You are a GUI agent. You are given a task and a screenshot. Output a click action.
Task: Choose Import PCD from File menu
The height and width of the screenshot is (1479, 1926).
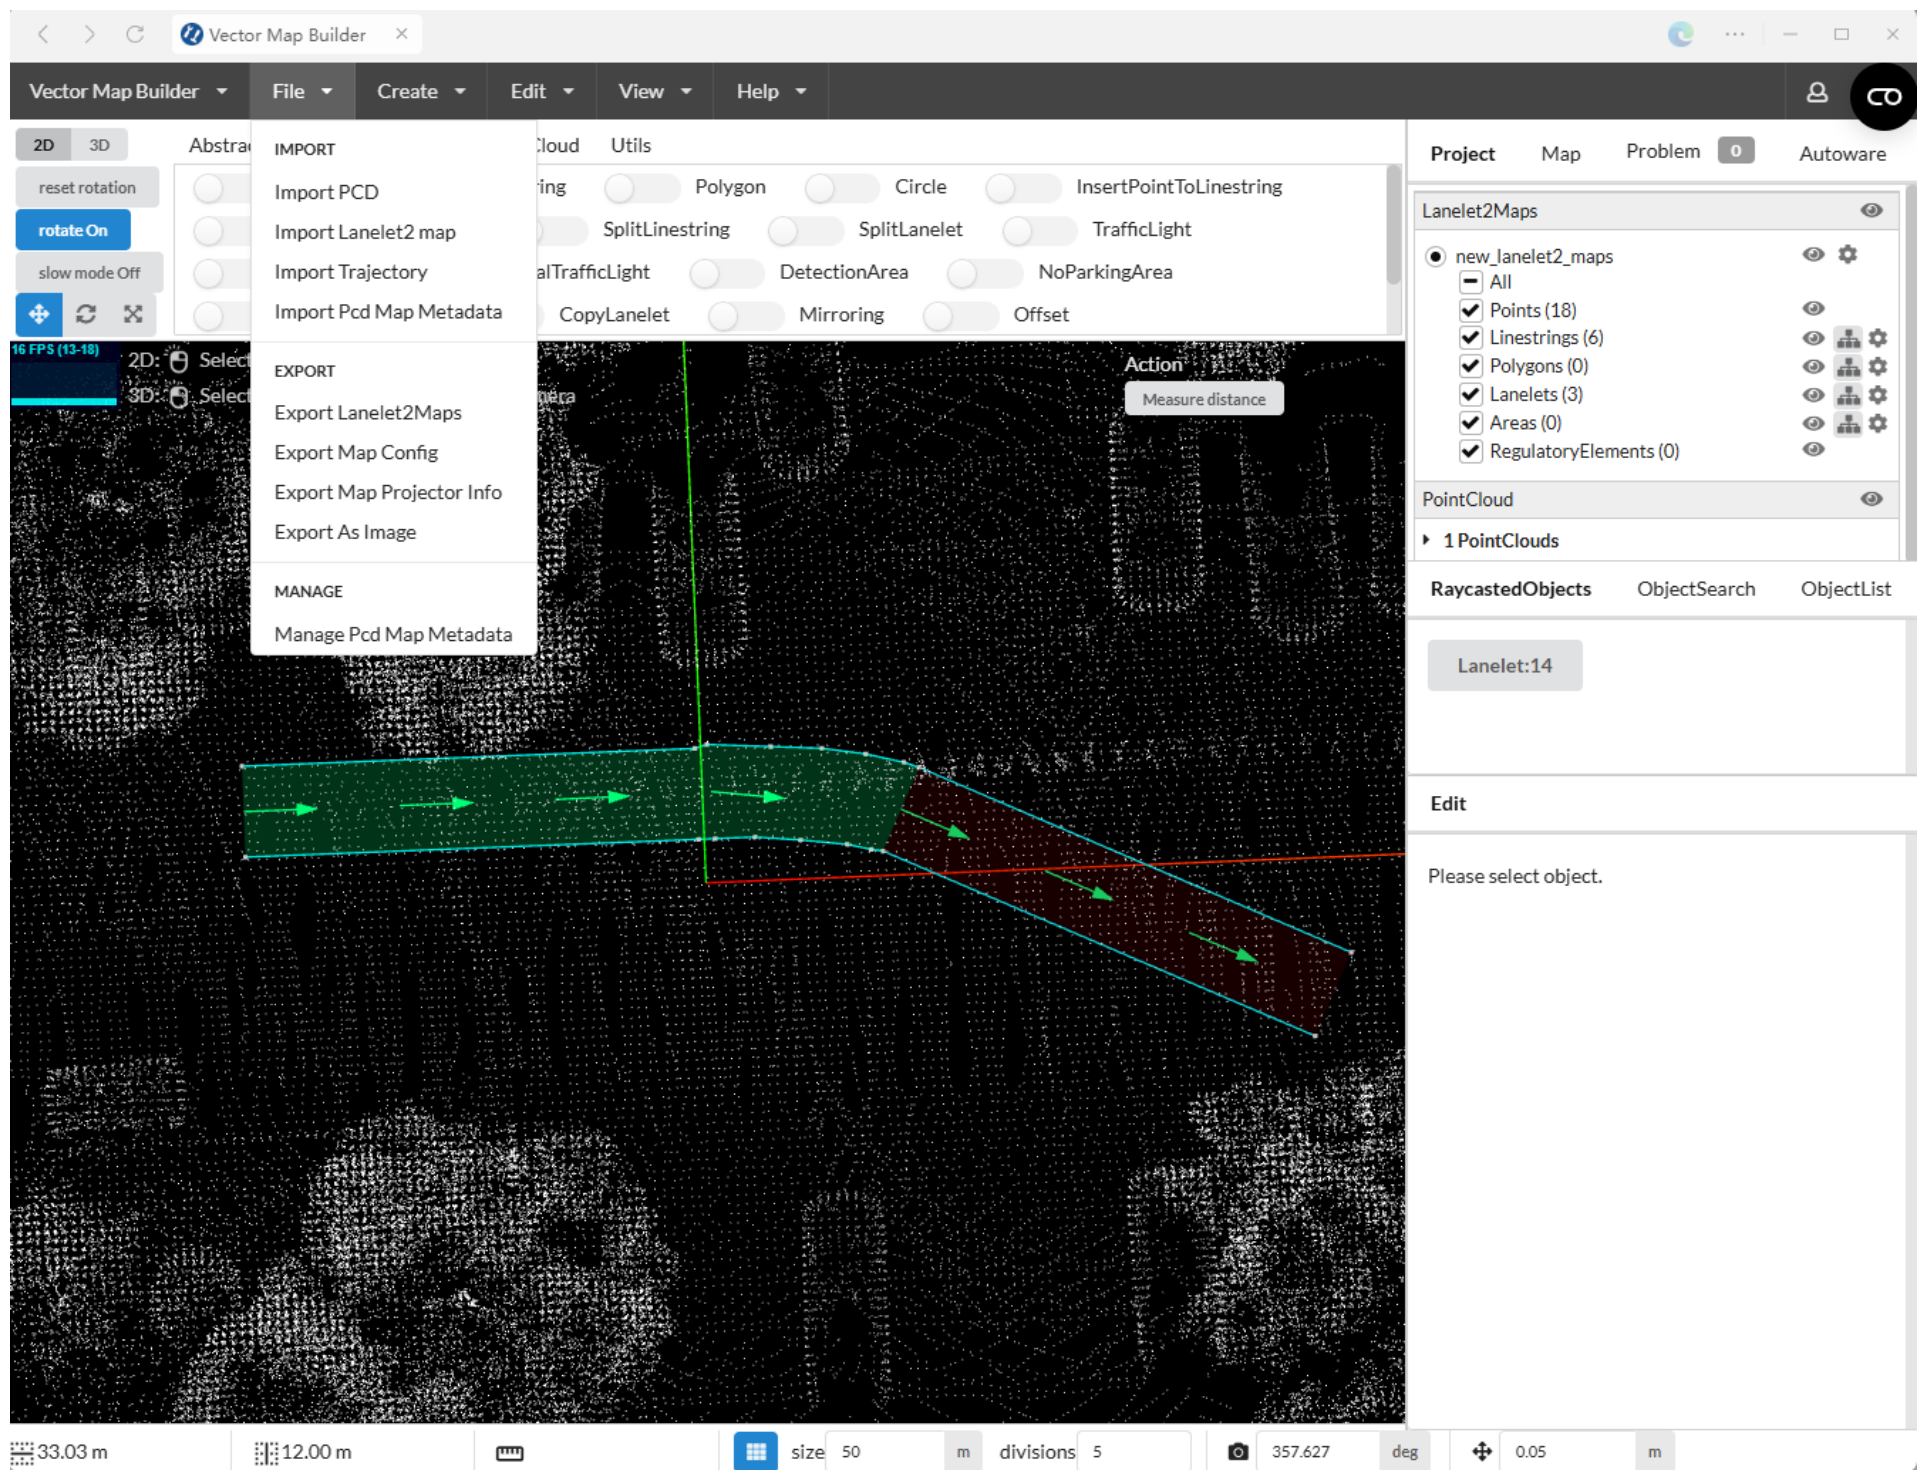point(327,192)
